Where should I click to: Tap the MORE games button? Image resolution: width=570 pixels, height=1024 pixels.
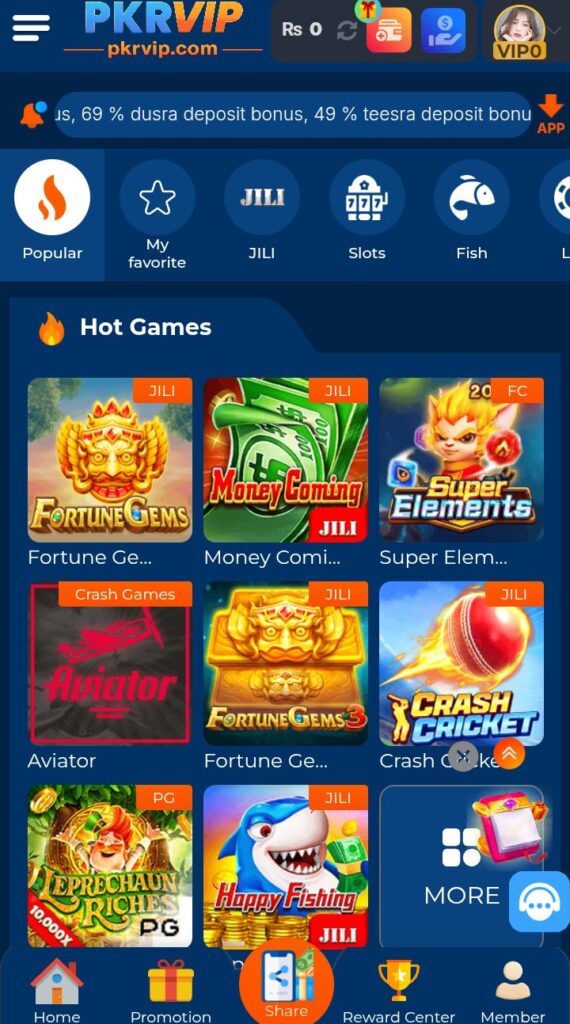pyautogui.click(x=462, y=866)
